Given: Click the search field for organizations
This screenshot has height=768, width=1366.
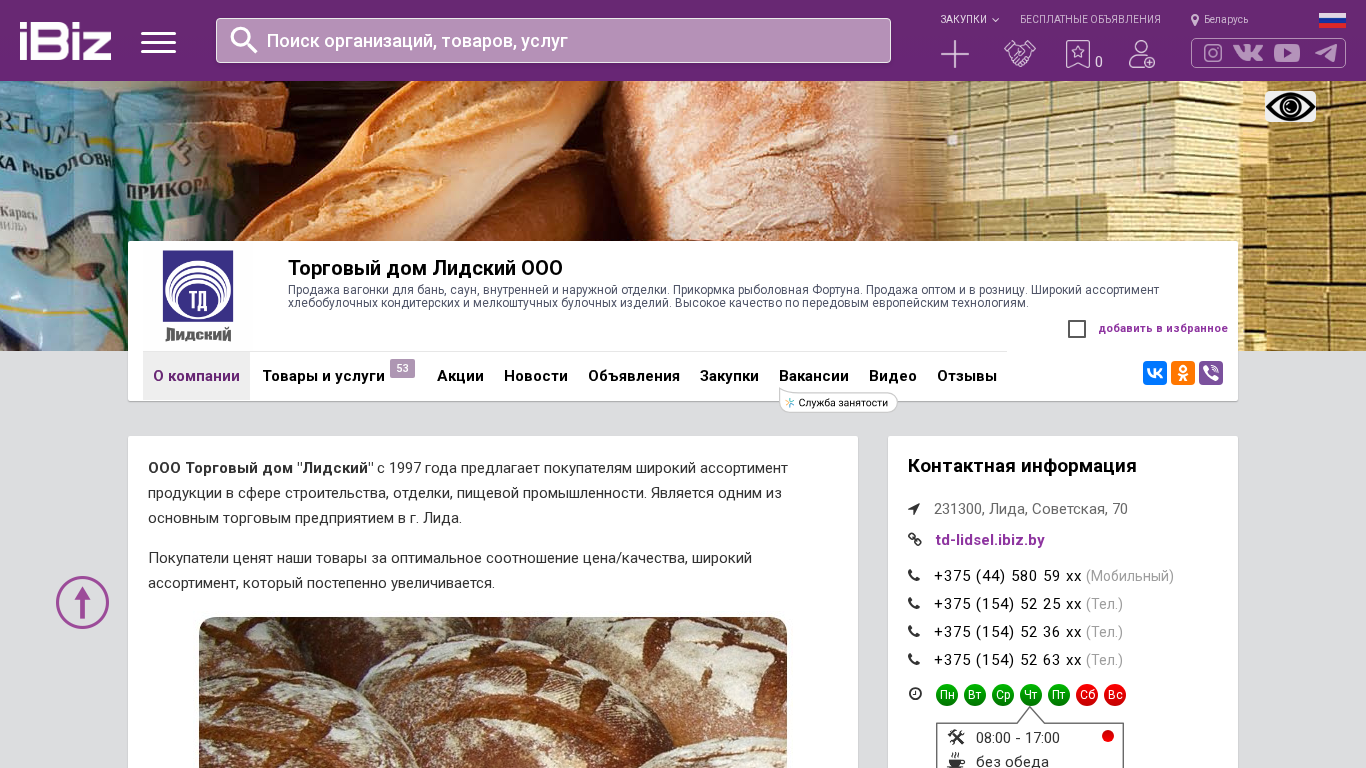Looking at the screenshot, I should pos(553,40).
